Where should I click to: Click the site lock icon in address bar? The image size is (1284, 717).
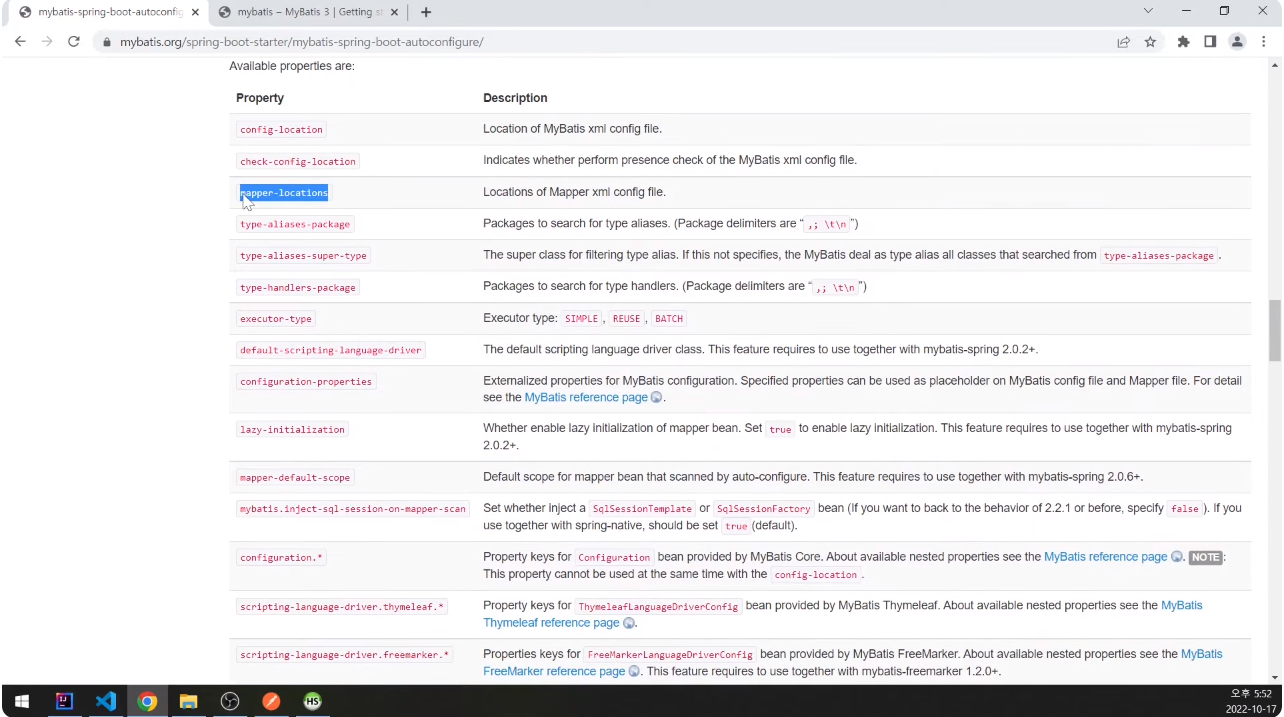point(107,42)
